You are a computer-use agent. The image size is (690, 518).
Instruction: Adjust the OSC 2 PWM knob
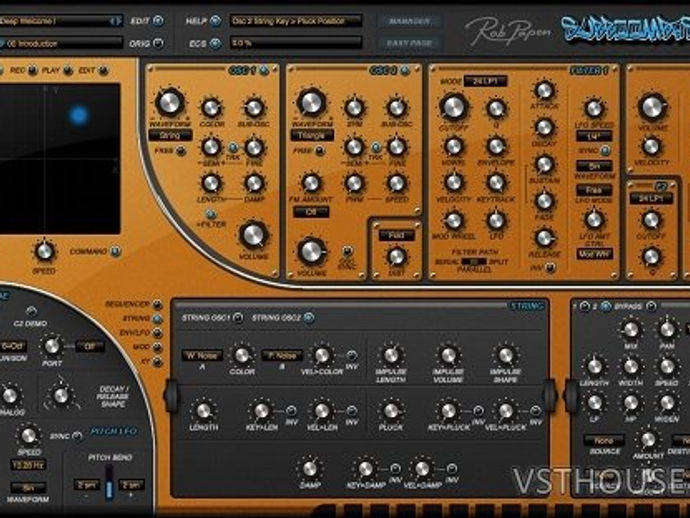[x=354, y=183]
